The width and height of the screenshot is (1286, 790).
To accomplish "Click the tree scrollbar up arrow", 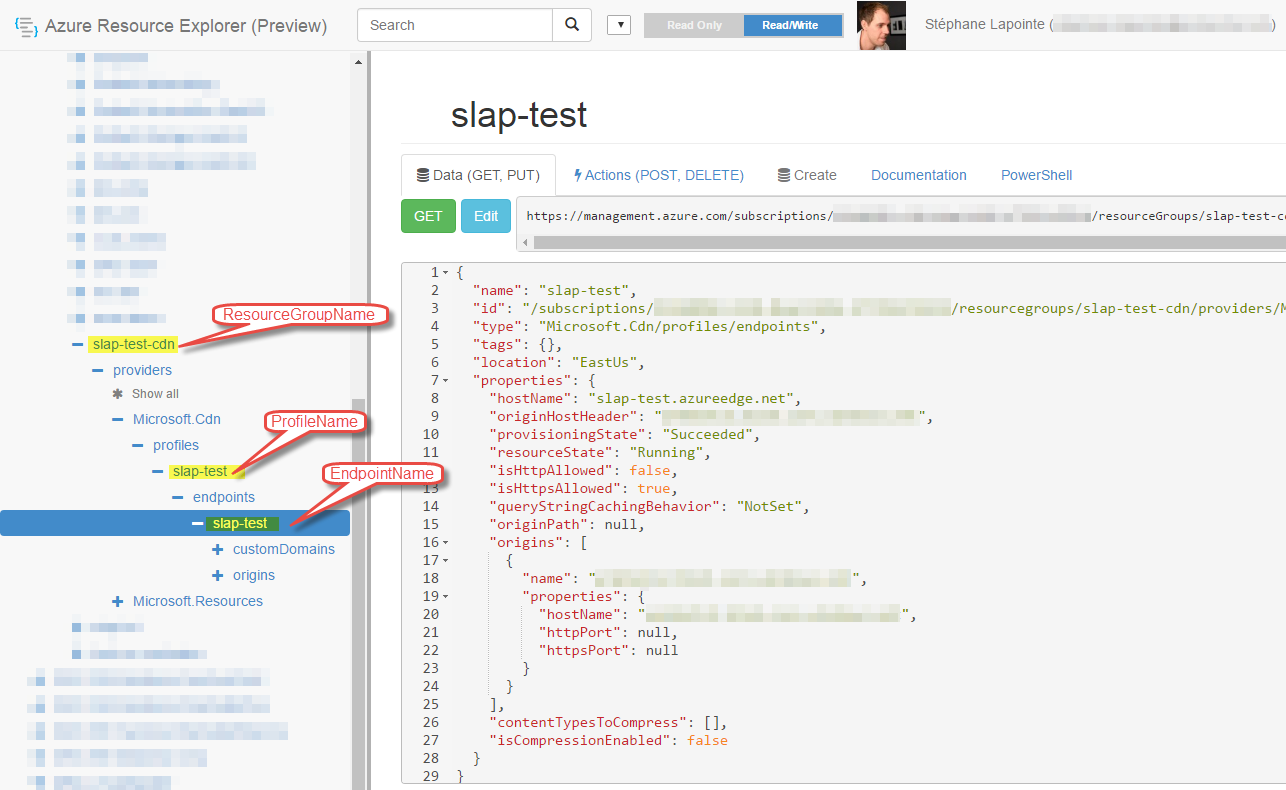I will [359, 61].
